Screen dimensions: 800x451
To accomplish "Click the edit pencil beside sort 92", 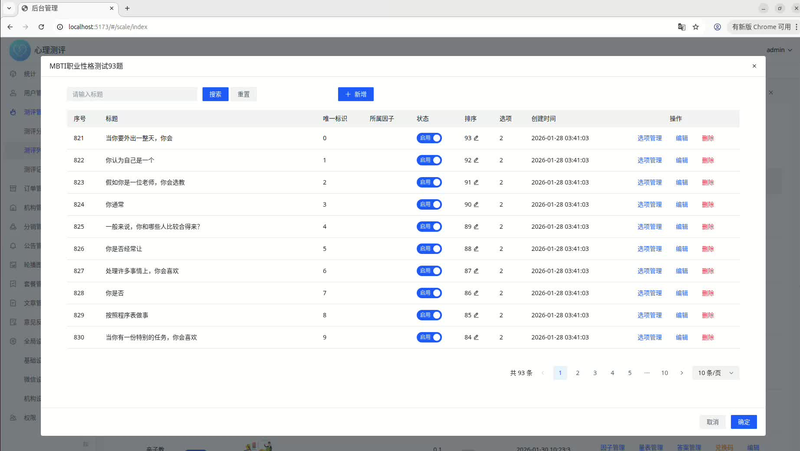I will (x=476, y=160).
